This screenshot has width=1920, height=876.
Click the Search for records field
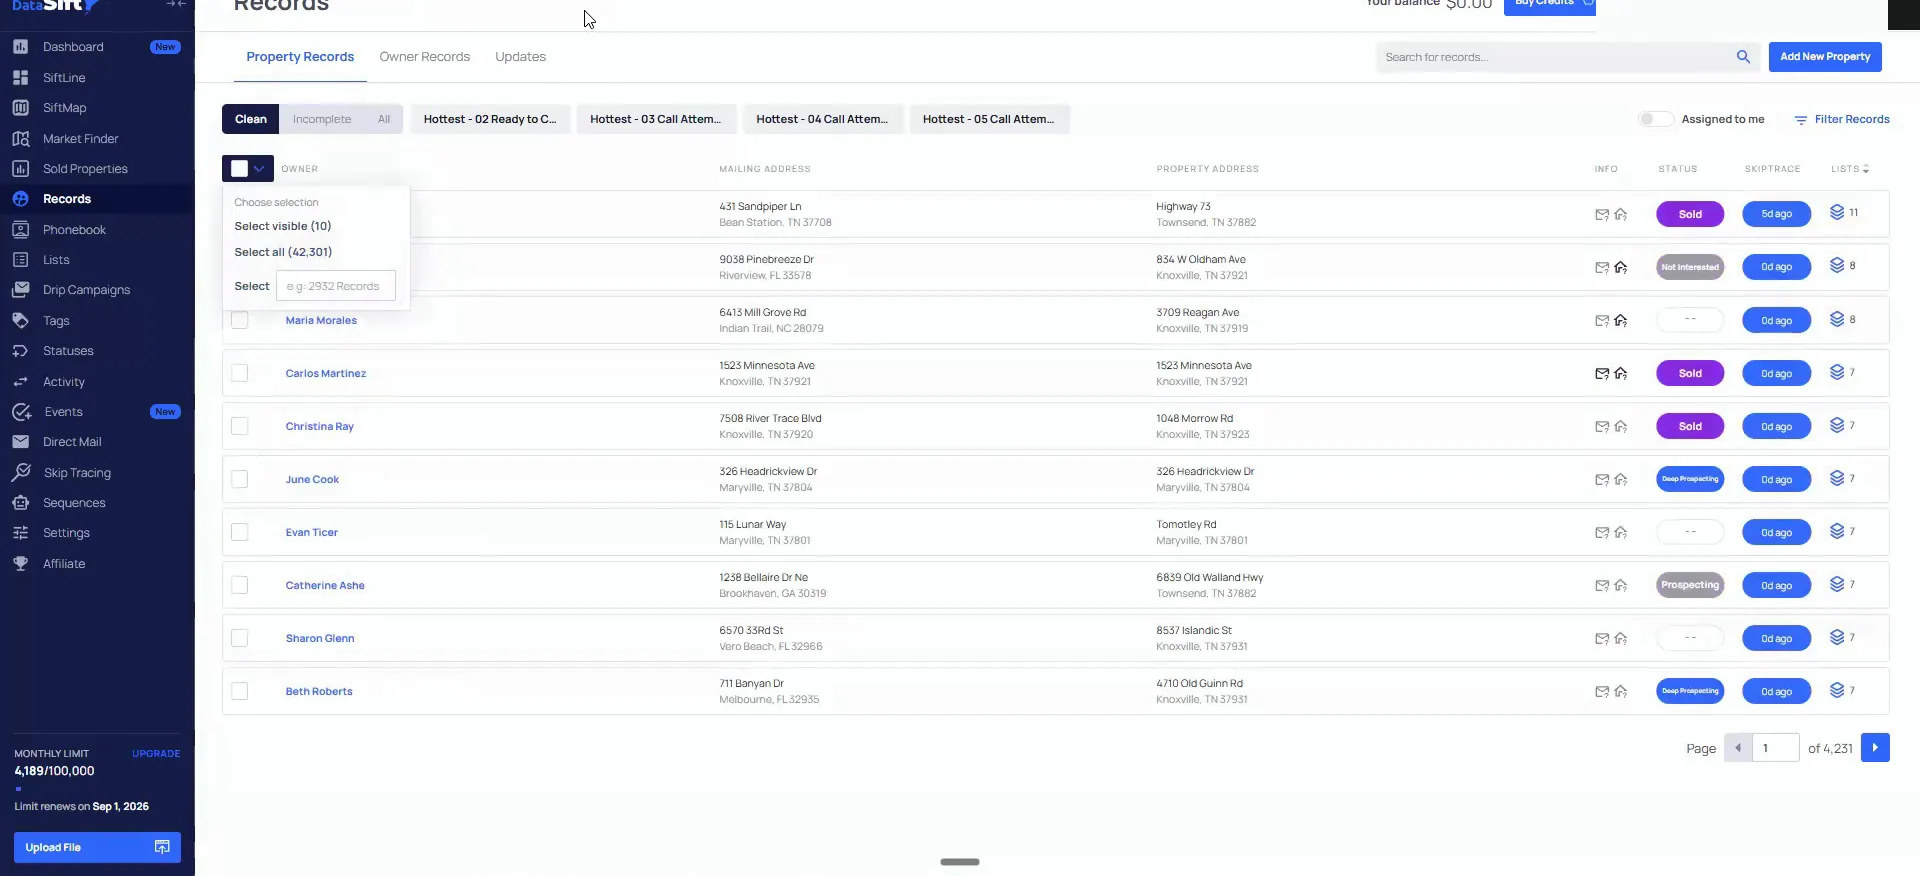[1555, 57]
